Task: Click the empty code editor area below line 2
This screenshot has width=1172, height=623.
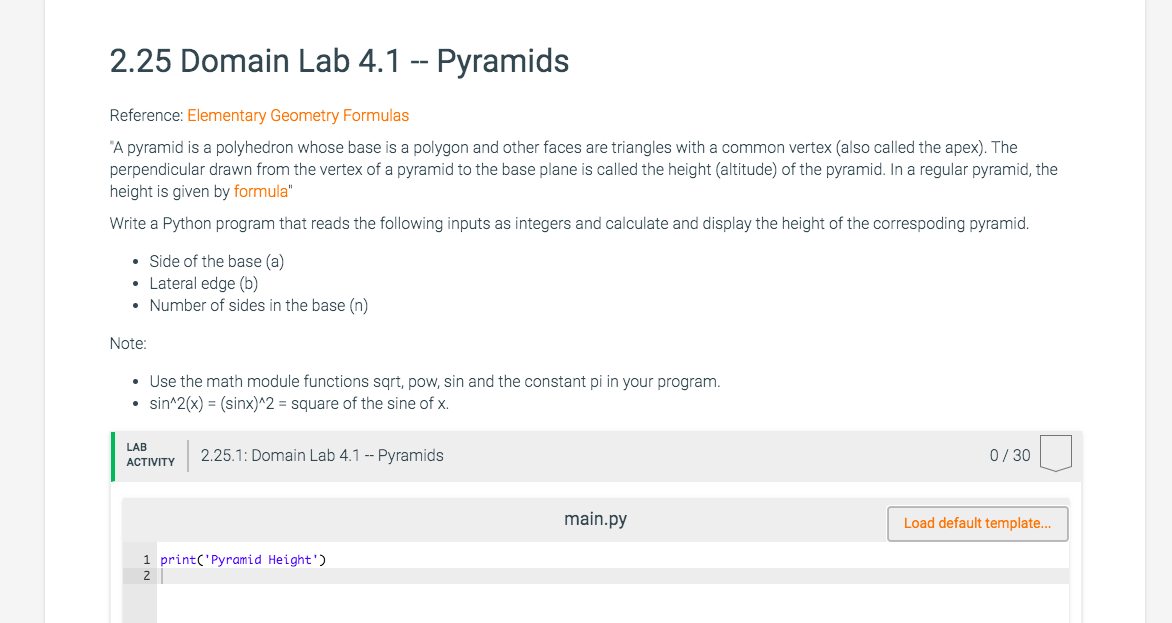Action: pos(613,604)
